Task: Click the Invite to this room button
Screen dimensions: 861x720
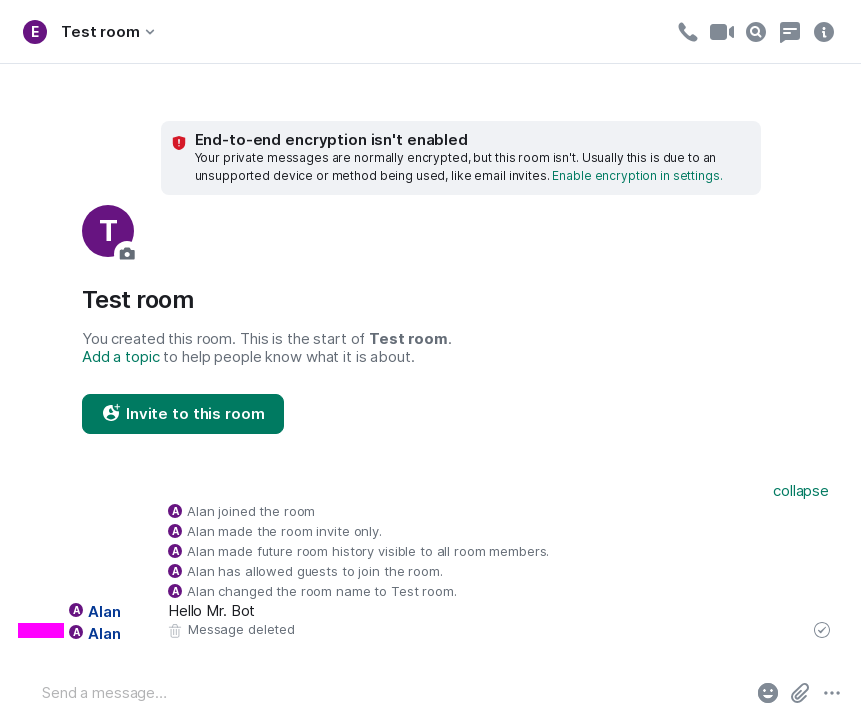Action: pos(183,414)
